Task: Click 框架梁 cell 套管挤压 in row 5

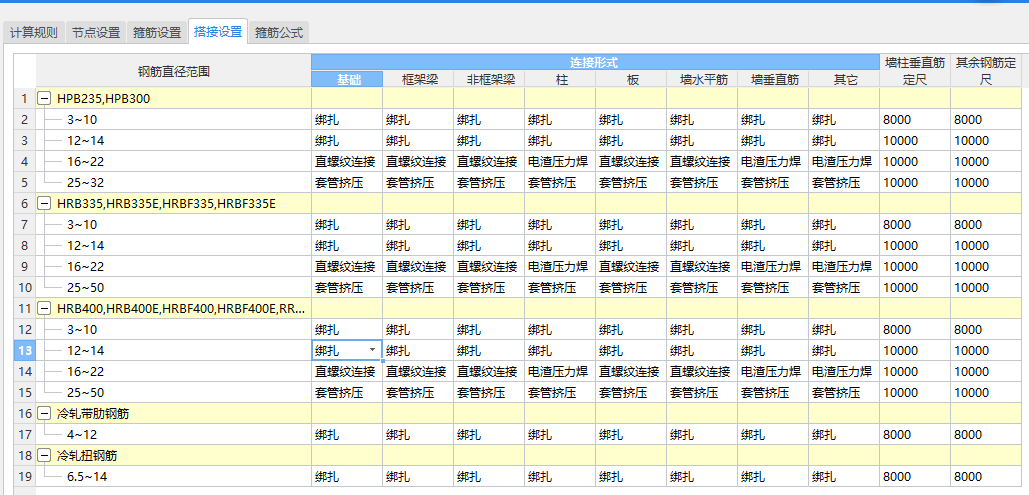Action: tap(418, 183)
